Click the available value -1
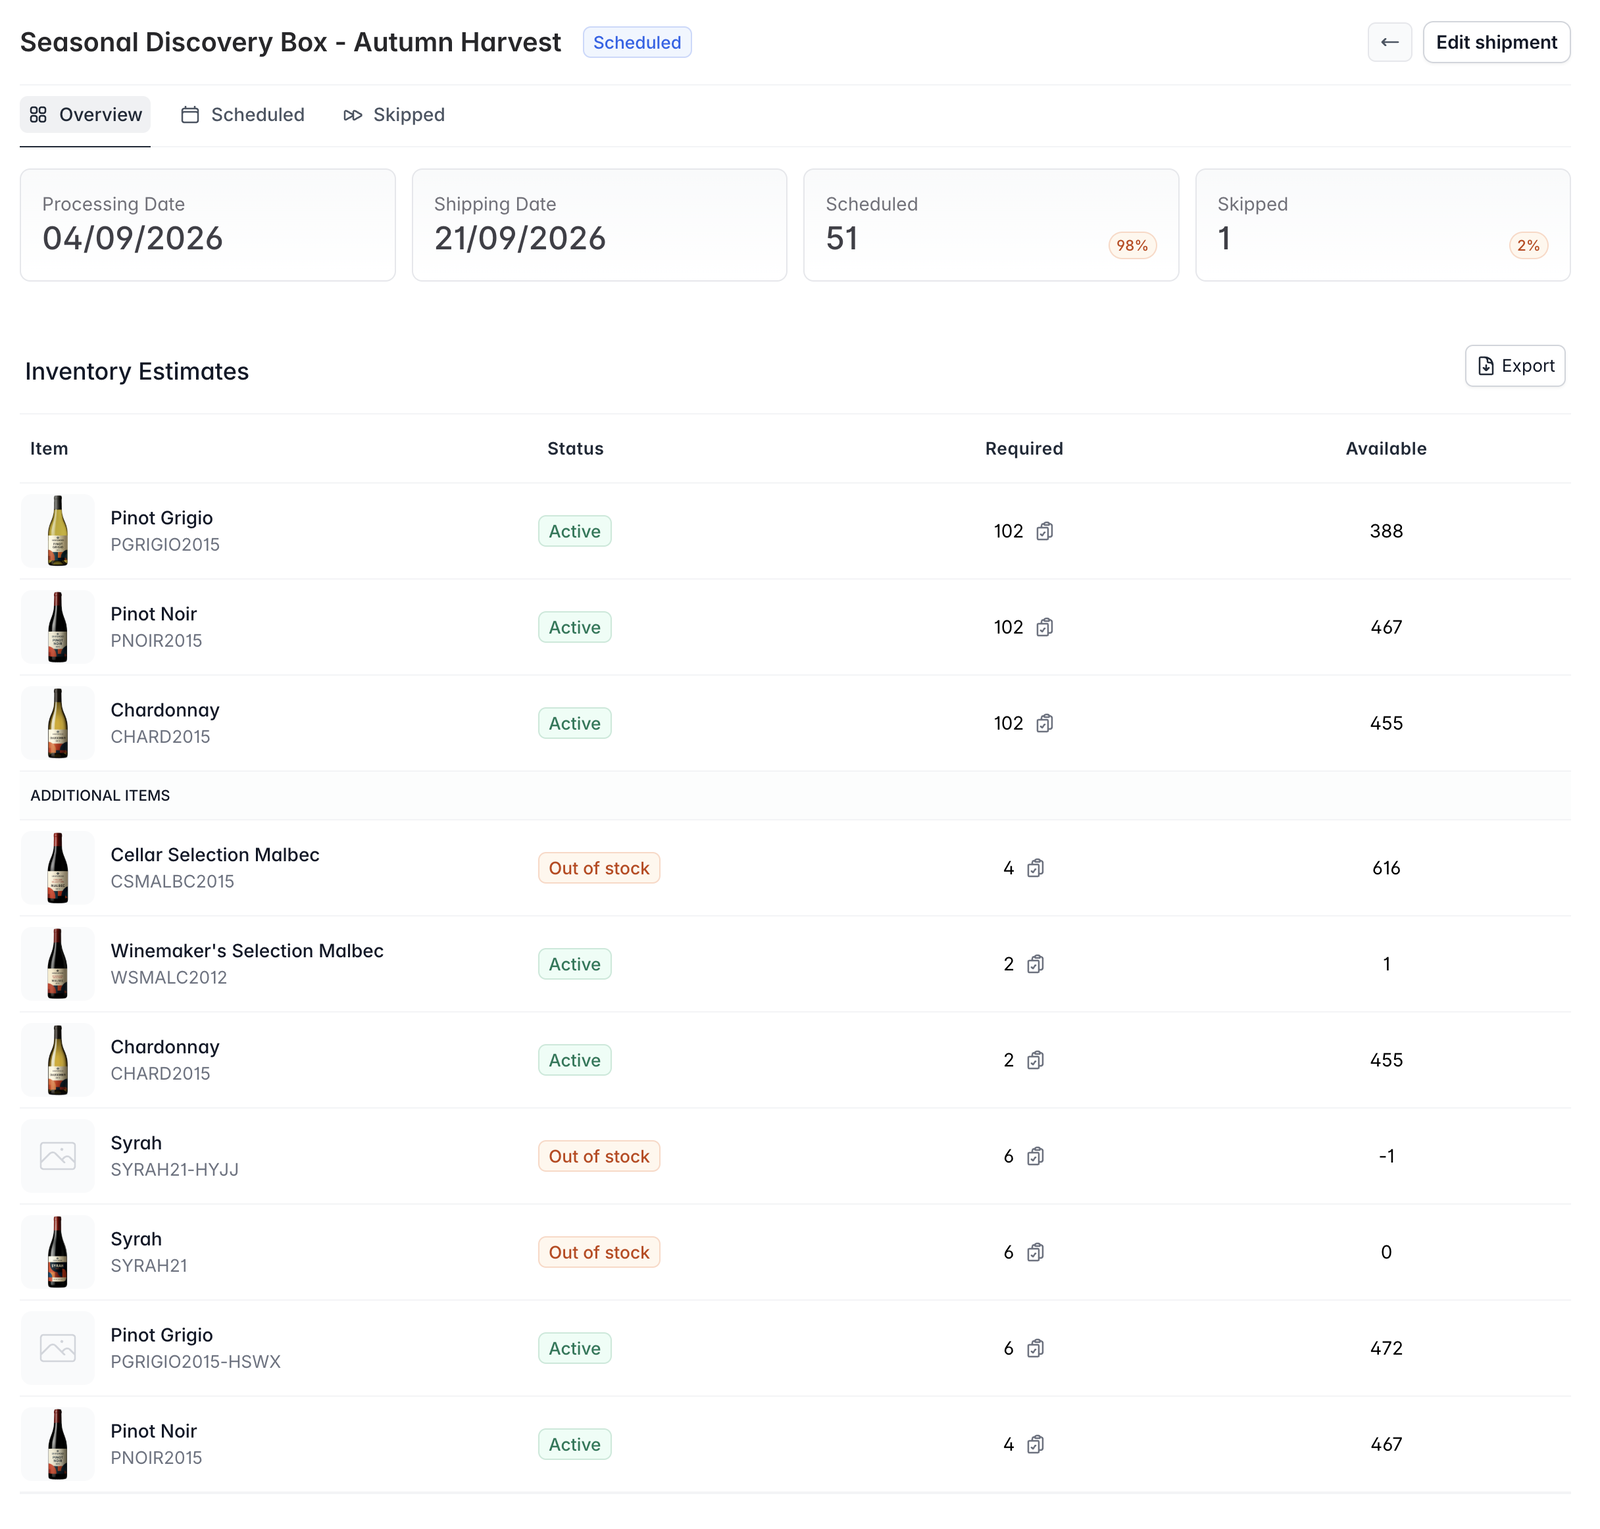 pyautogui.click(x=1386, y=1156)
